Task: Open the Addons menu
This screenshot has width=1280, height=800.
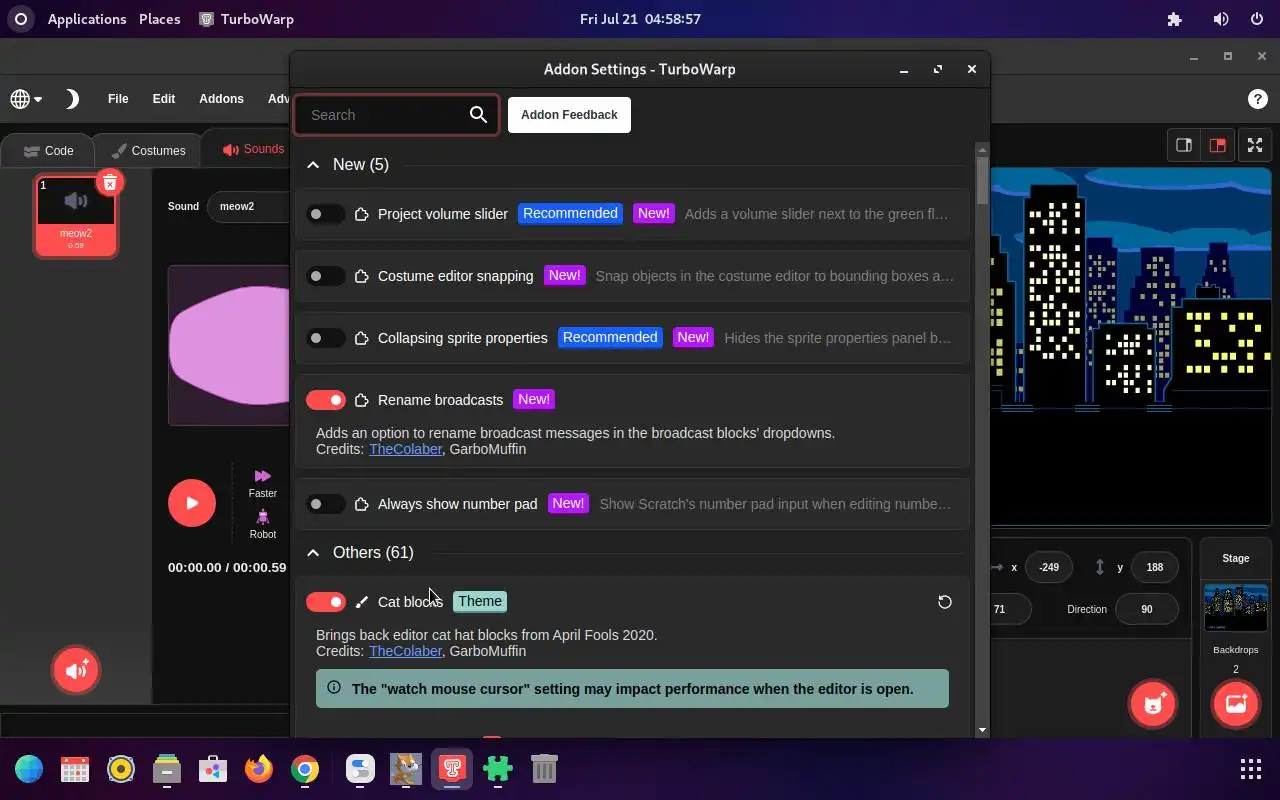Action: [x=222, y=99]
